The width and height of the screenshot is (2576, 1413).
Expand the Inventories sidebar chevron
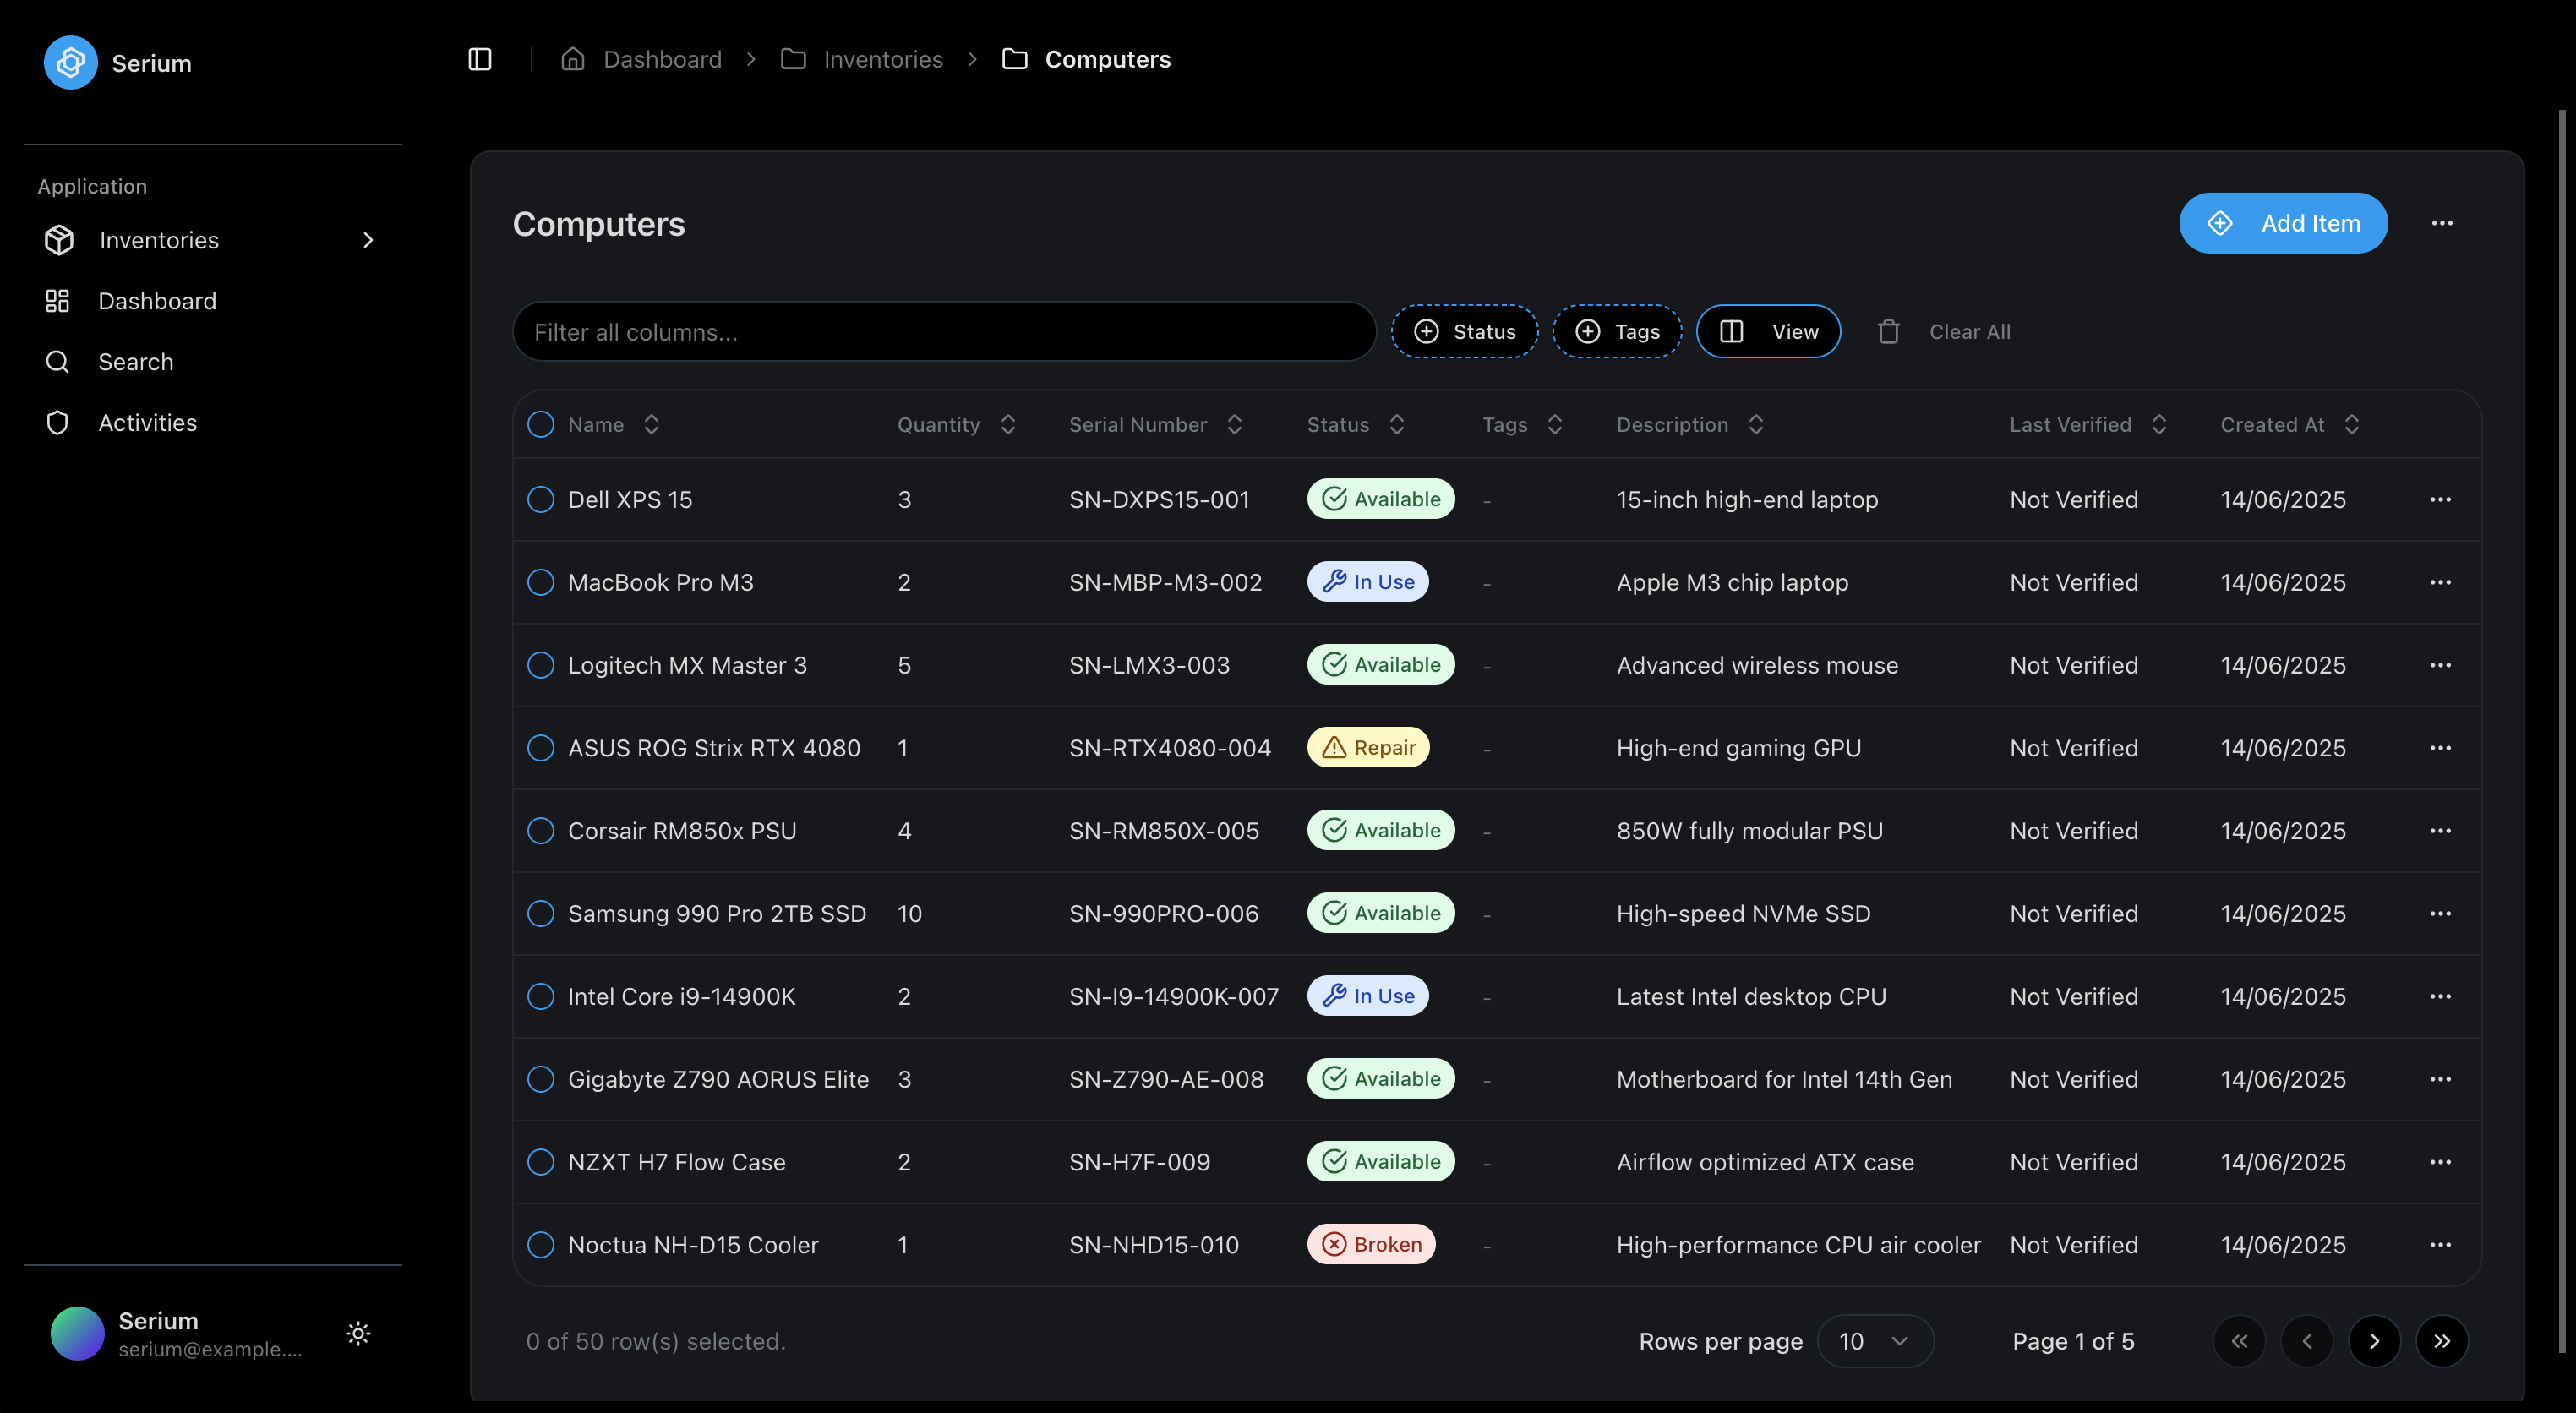(368, 240)
